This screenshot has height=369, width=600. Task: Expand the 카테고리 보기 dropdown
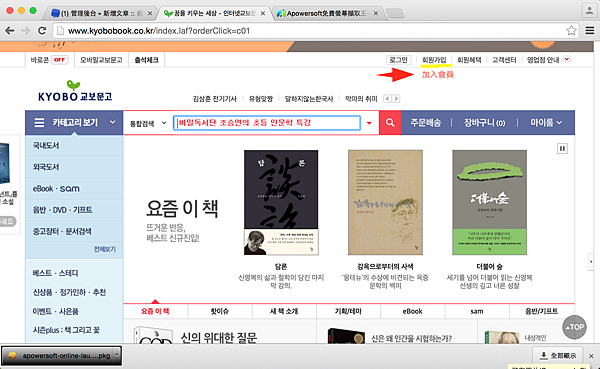coord(112,122)
